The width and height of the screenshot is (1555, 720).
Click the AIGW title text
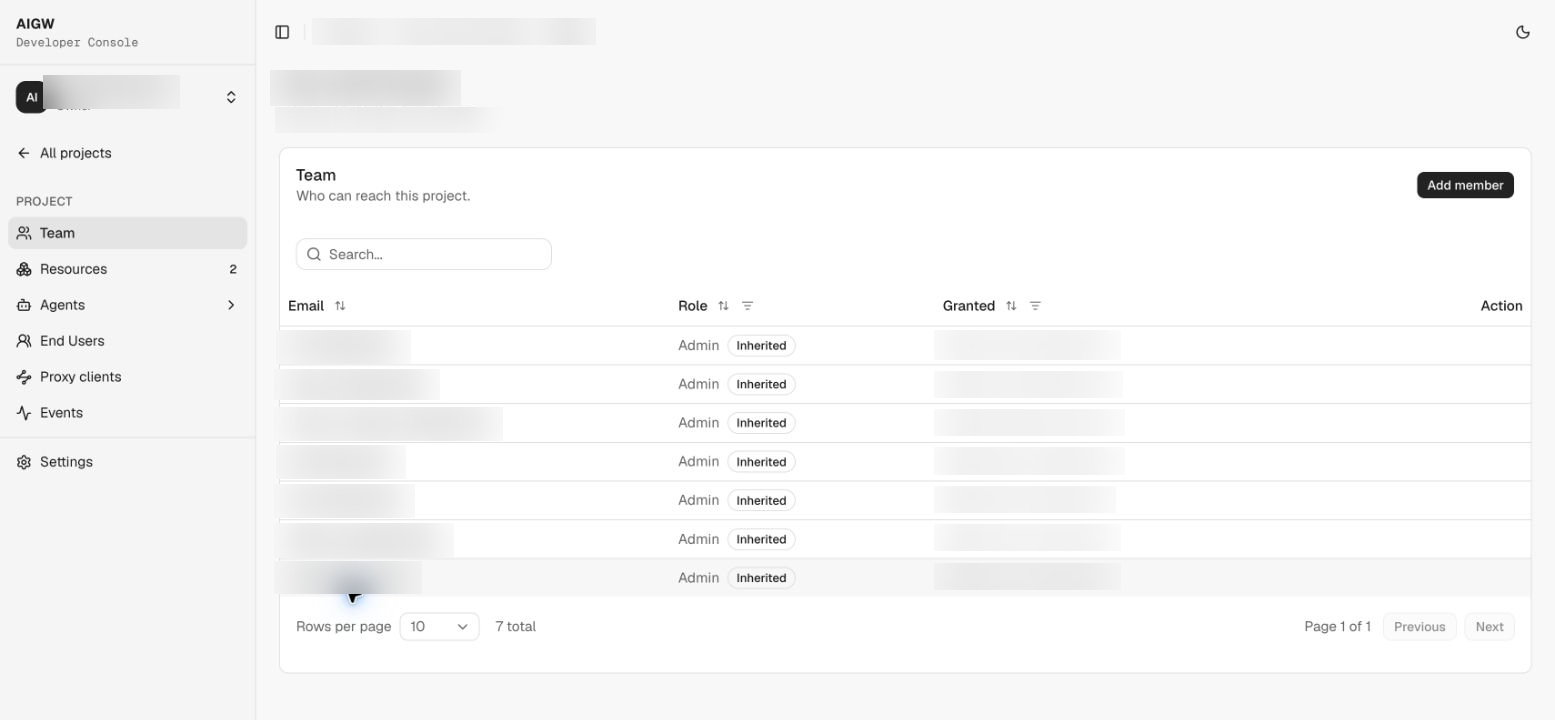coord(36,24)
